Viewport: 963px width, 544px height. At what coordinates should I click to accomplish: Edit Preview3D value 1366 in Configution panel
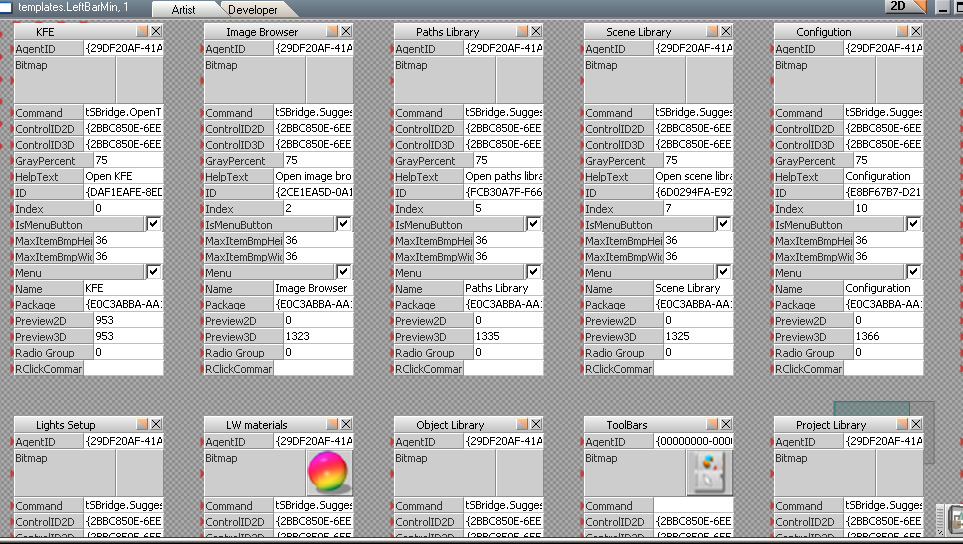(887, 336)
